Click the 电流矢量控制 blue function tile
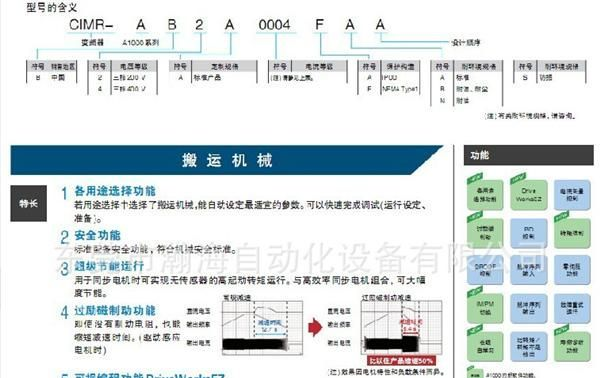This screenshot has width=600, height=378. pos(572,194)
